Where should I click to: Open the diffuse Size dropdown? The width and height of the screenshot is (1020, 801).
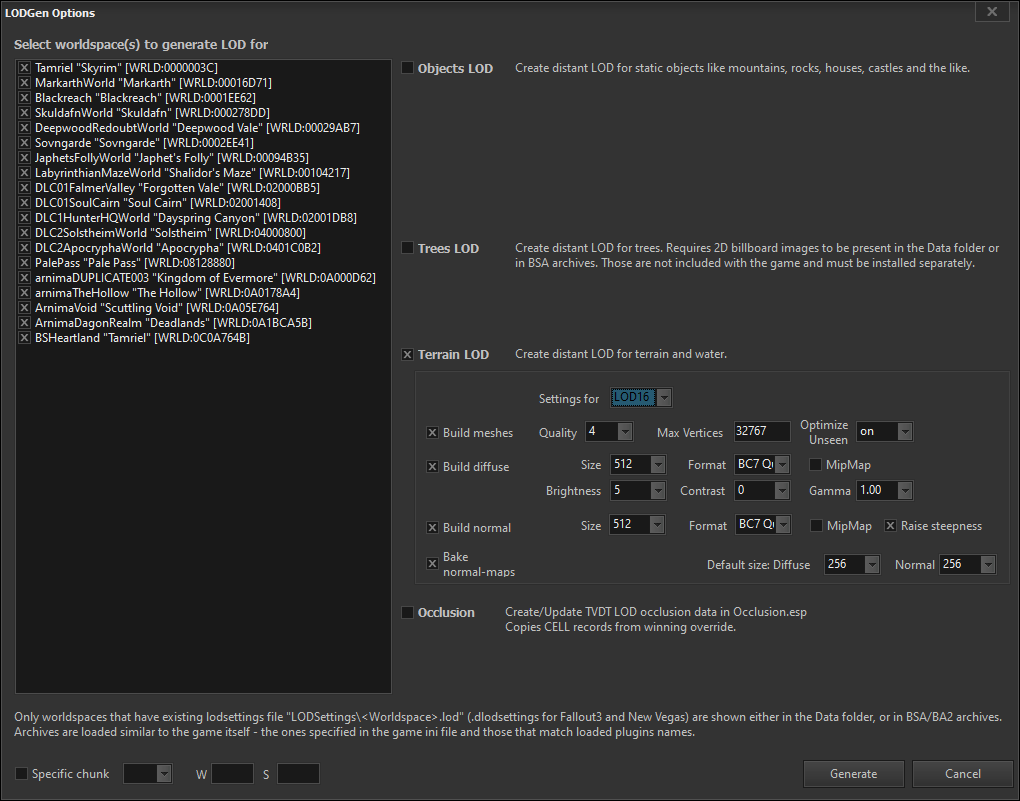[638, 465]
